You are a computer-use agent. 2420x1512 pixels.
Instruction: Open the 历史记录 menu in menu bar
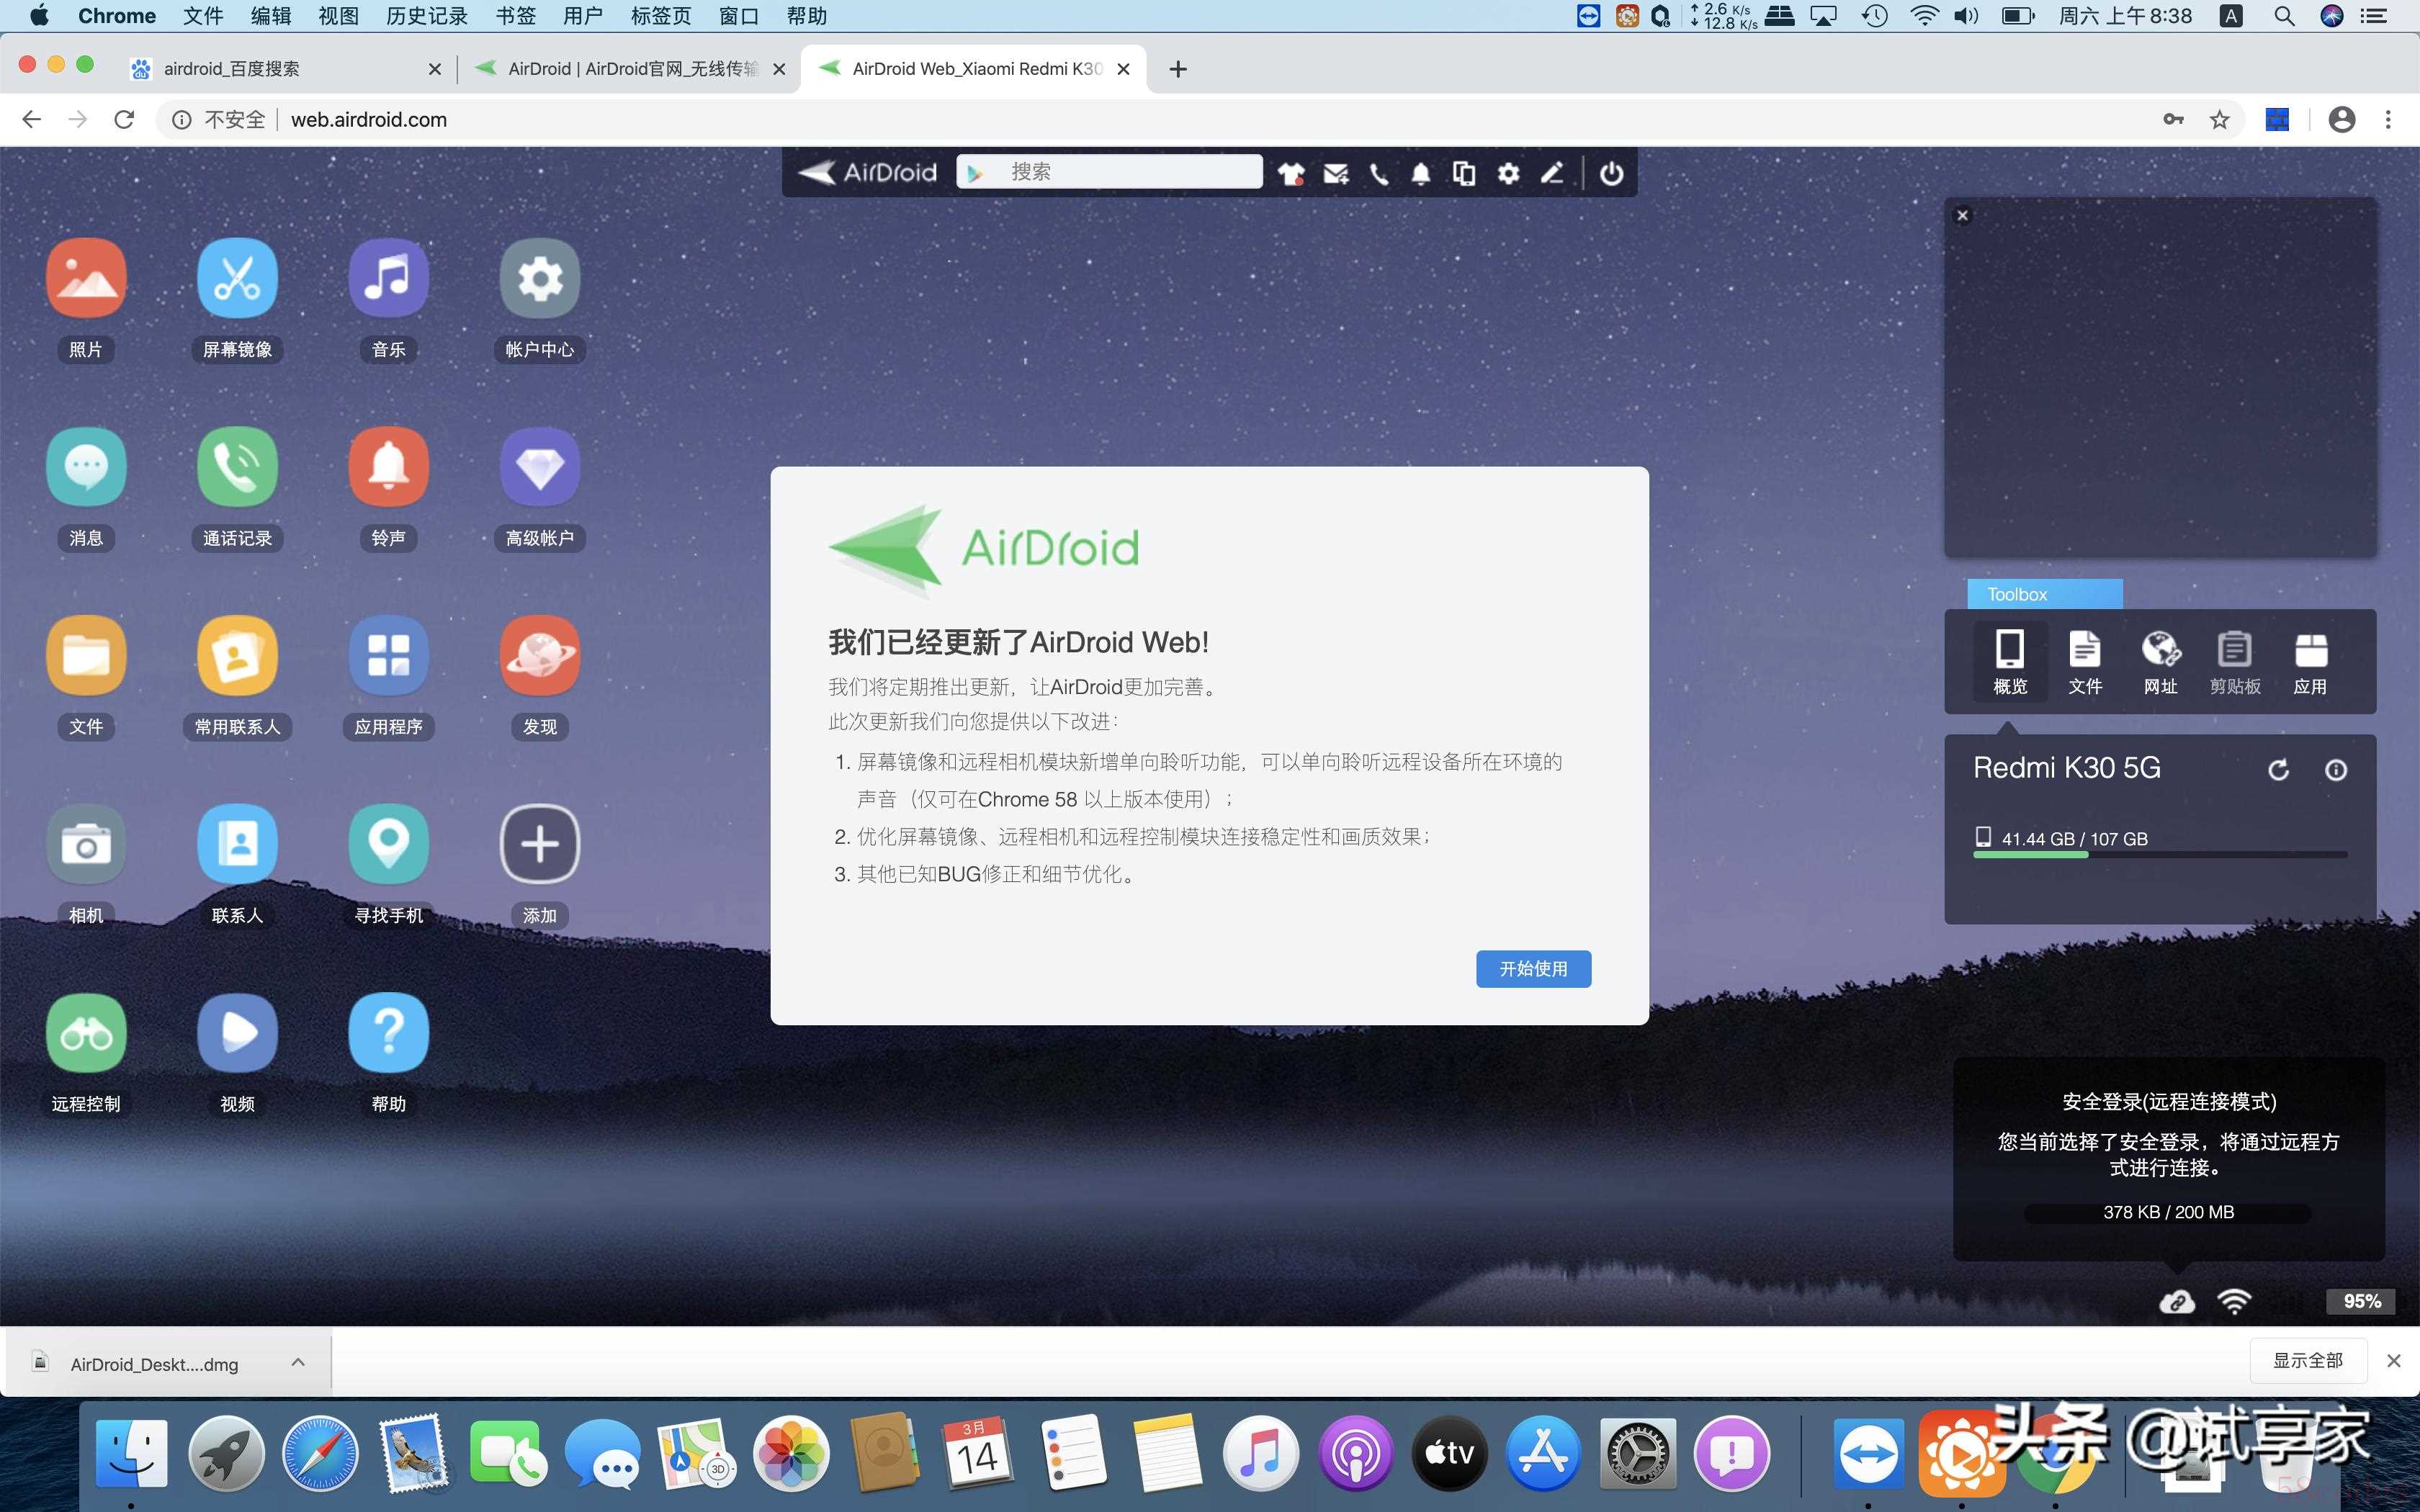427,16
